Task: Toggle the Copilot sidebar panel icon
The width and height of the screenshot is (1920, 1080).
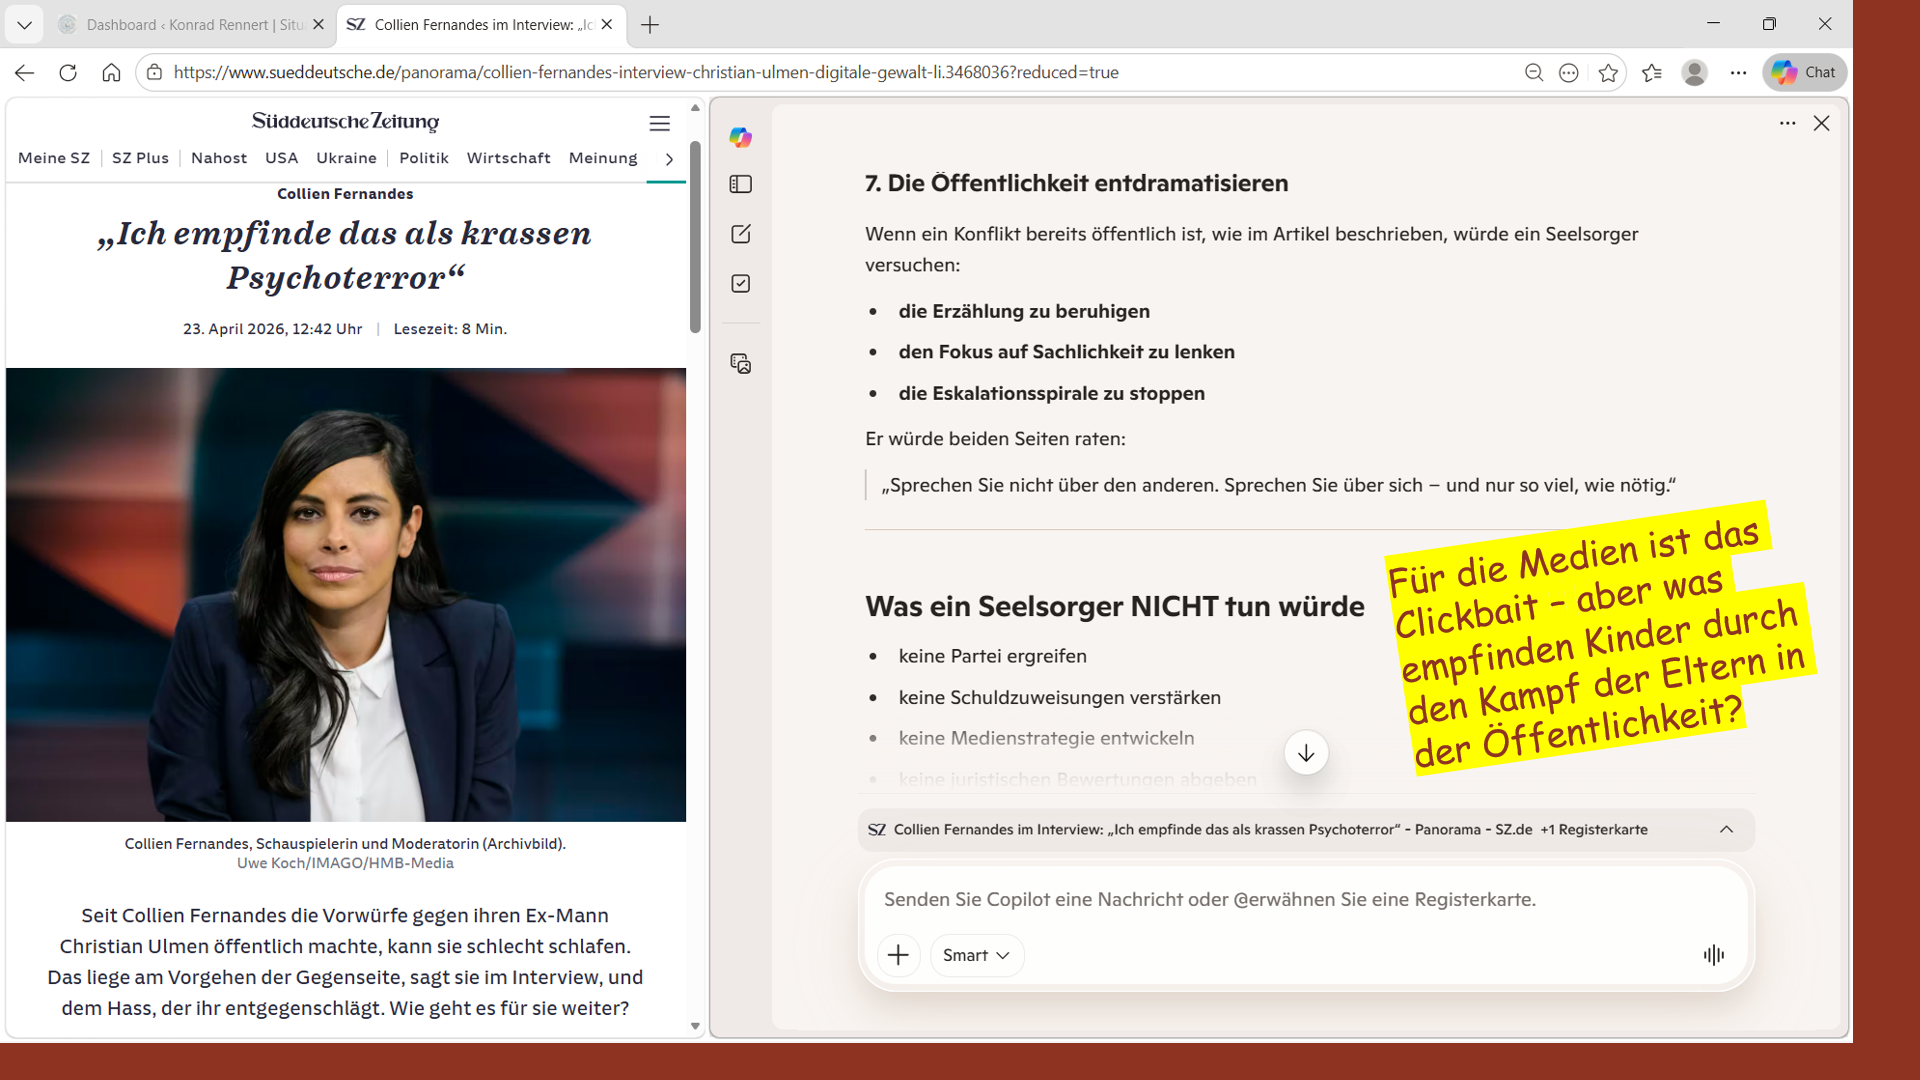Action: pos(740,184)
